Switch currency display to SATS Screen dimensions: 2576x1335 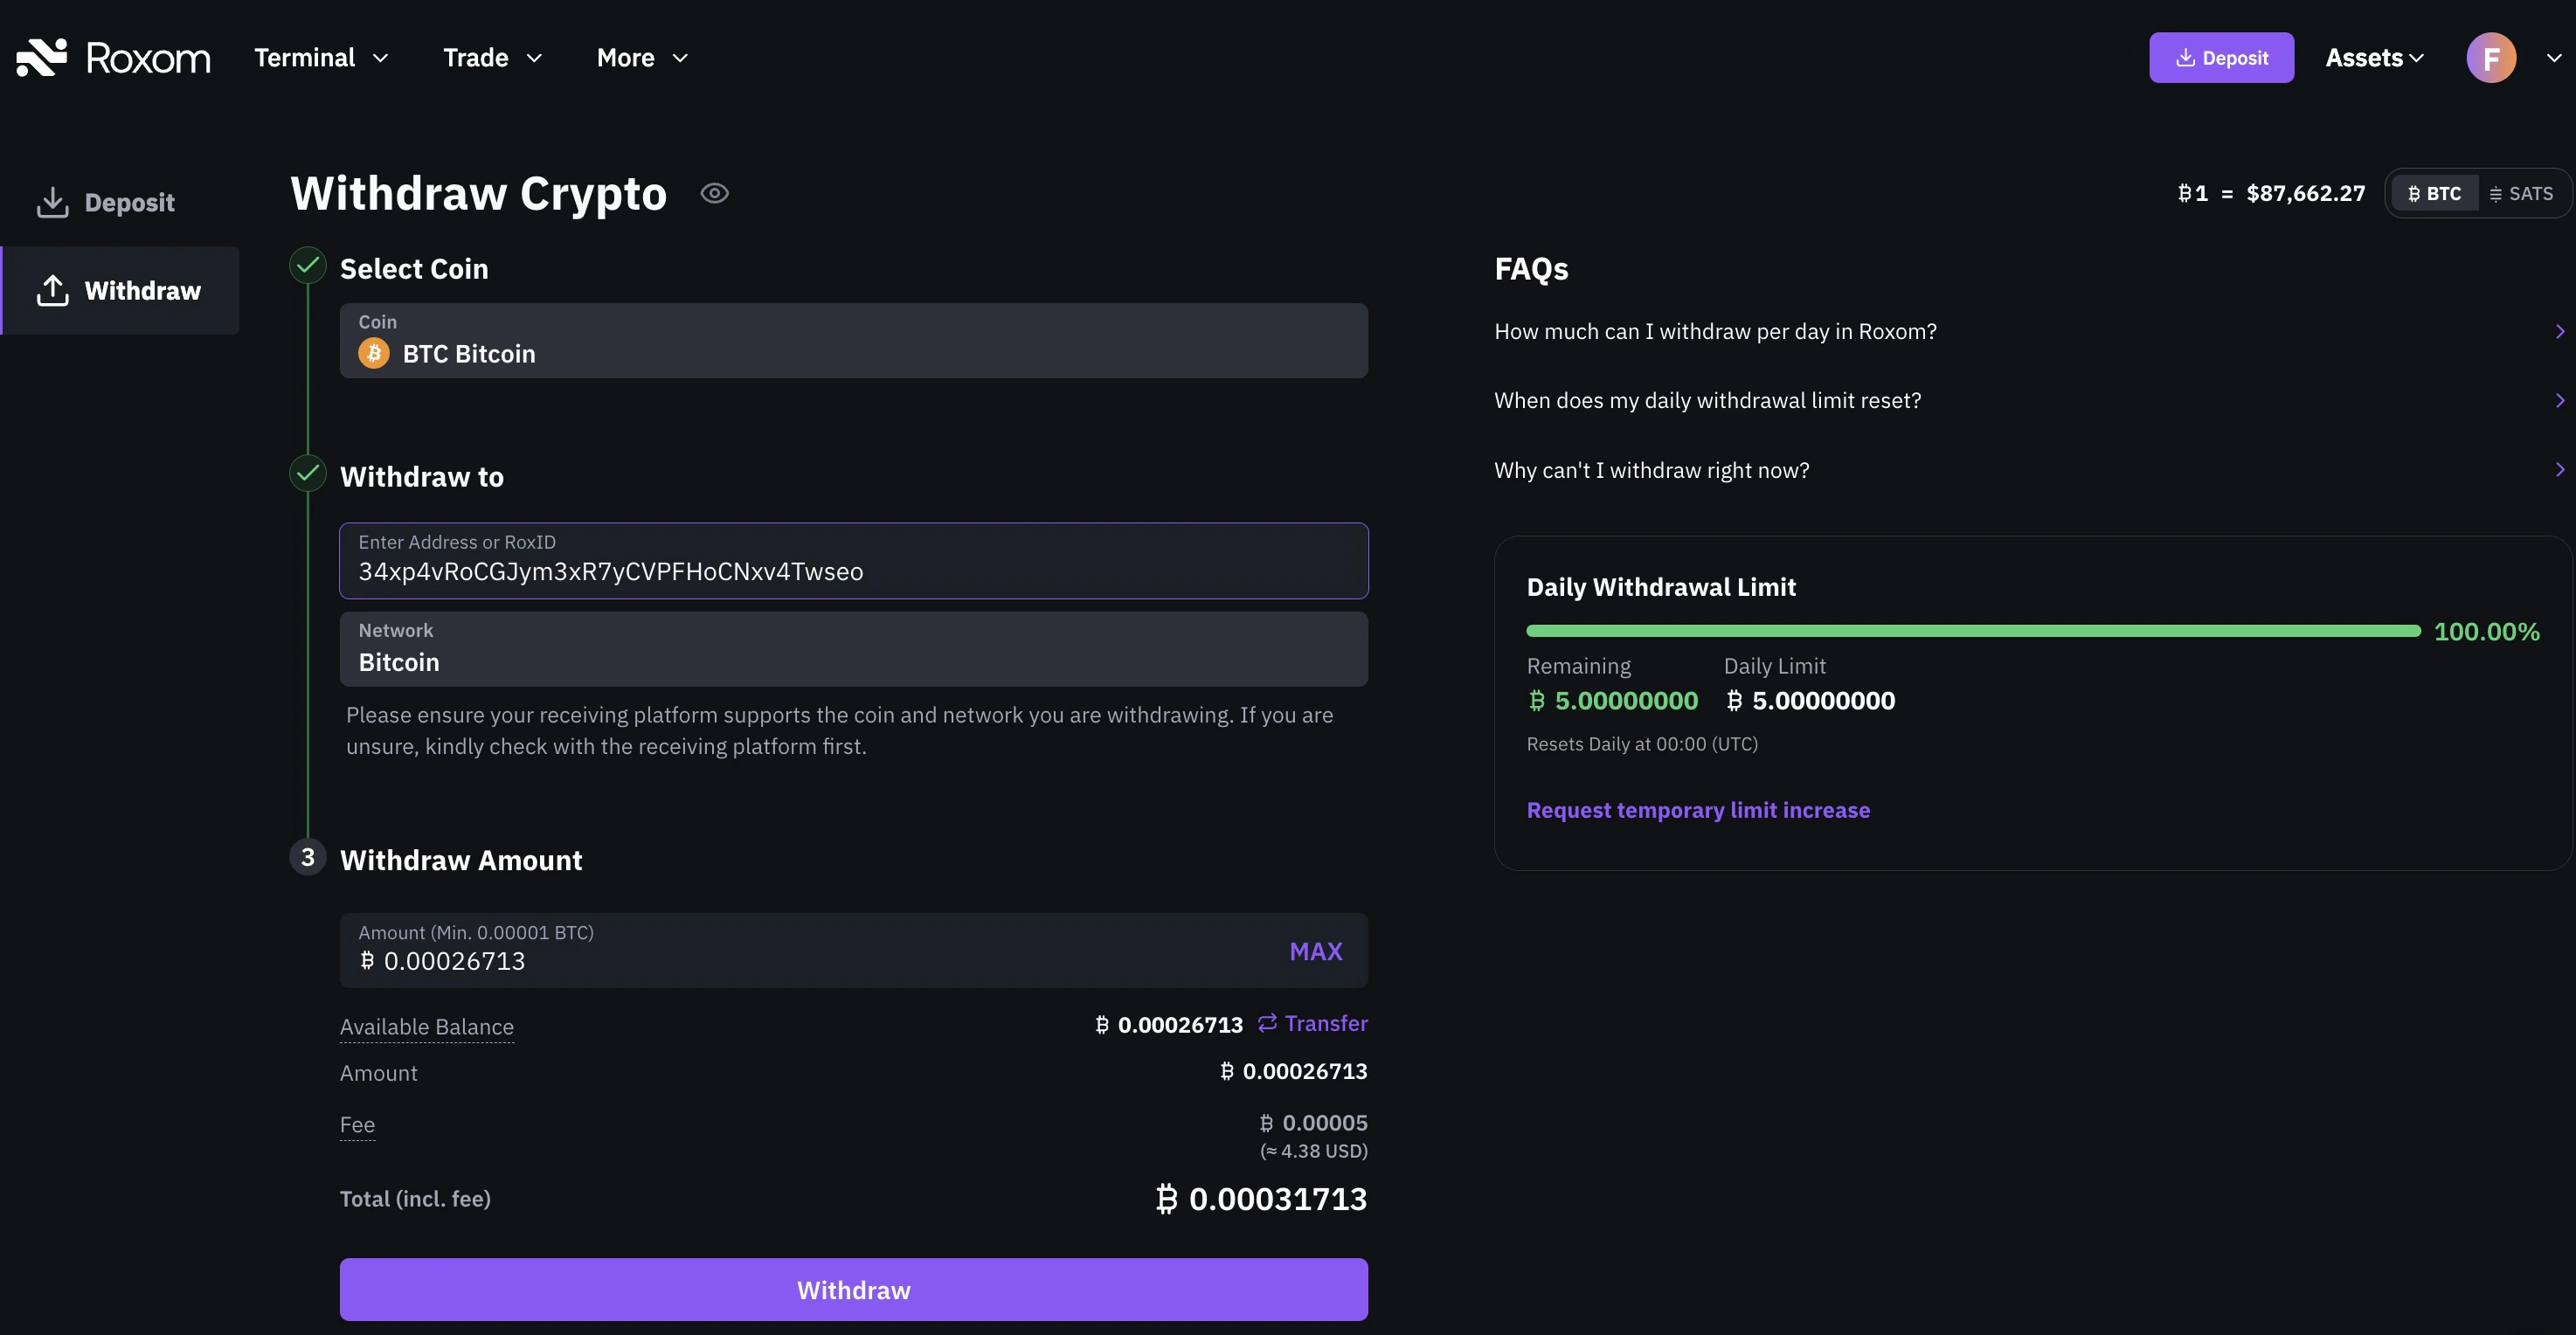tap(2520, 193)
